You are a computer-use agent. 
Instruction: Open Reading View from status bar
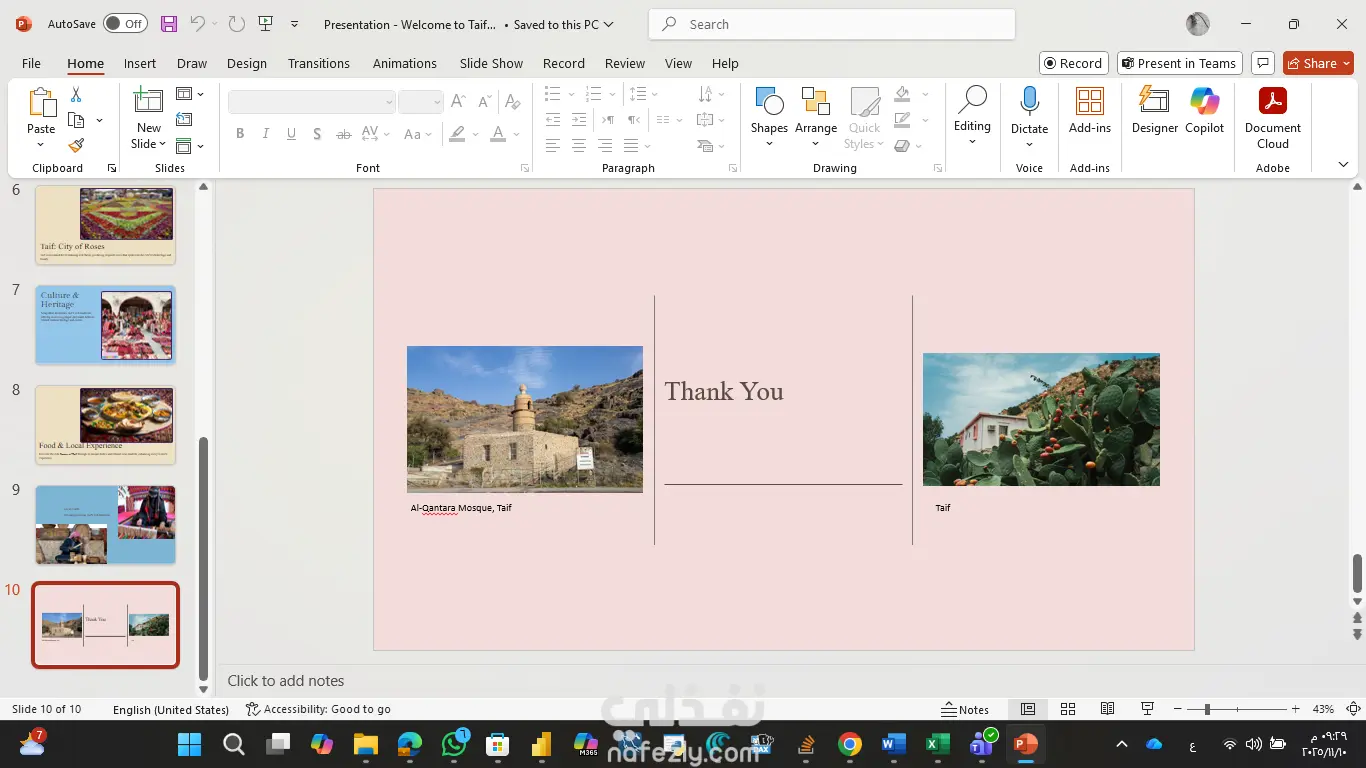(1107, 709)
